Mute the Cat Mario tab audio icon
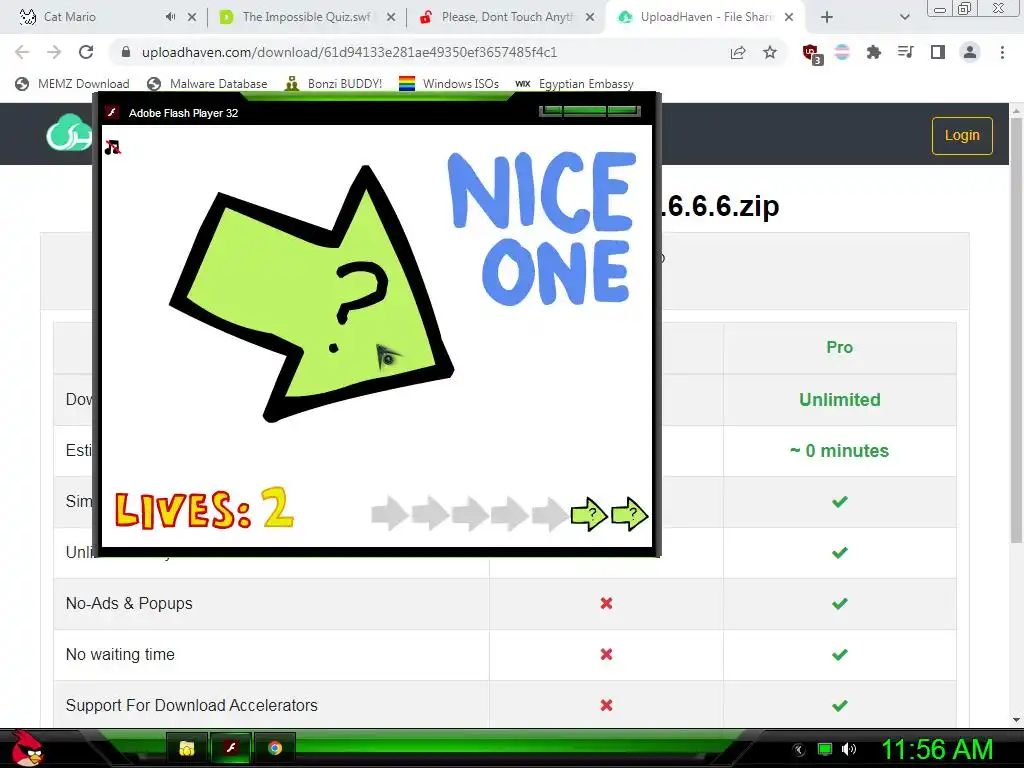The height and width of the screenshot is (768, 1024). (x=170, y=17)
